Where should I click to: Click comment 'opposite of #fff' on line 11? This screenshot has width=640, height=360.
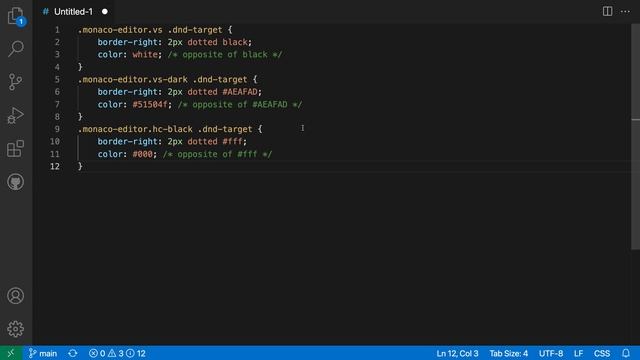click(218, 154)
